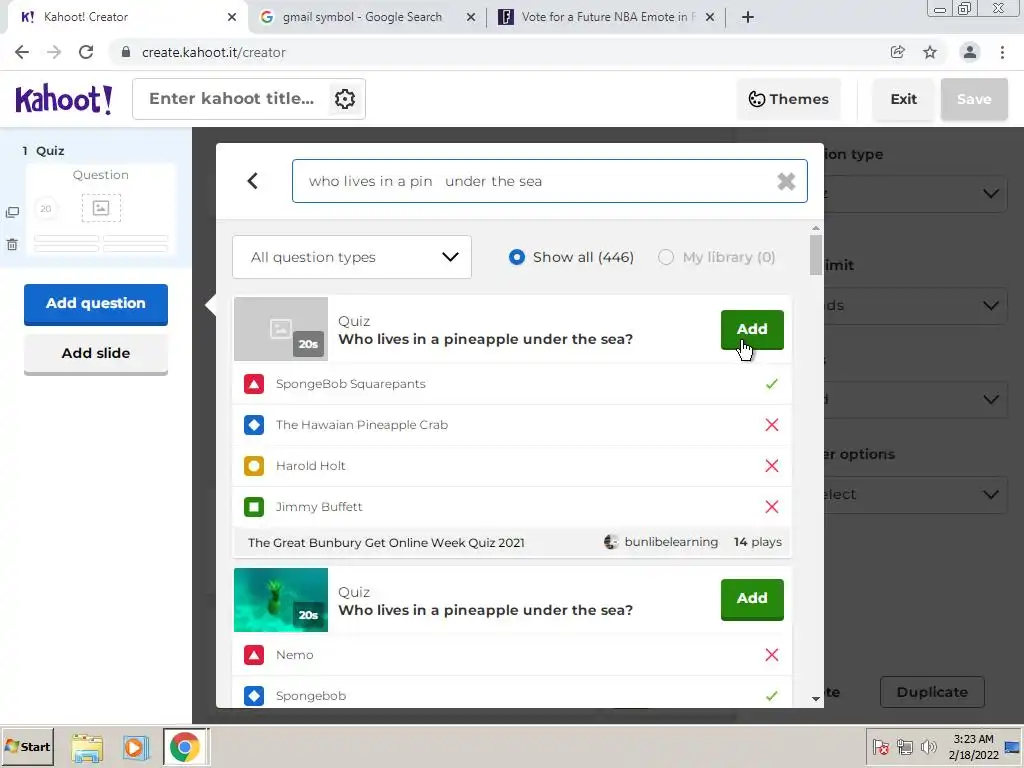Click the Save button
Image resolution: width=1024 pixels, height=768 pixels.
click(x=974, y=99)
